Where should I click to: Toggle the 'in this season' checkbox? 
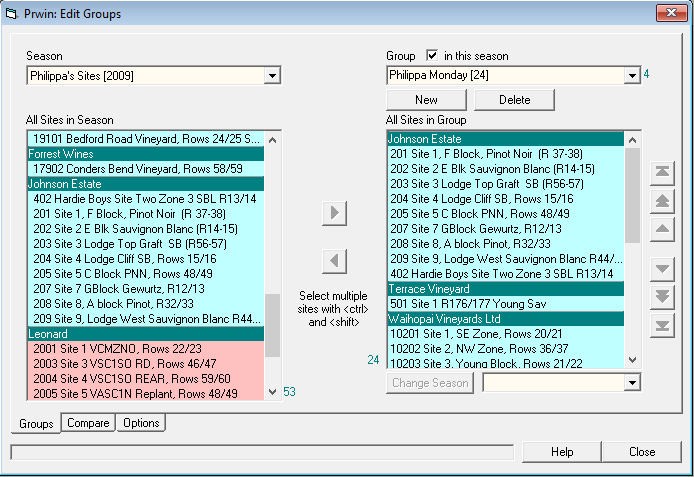tap(432, 56)
